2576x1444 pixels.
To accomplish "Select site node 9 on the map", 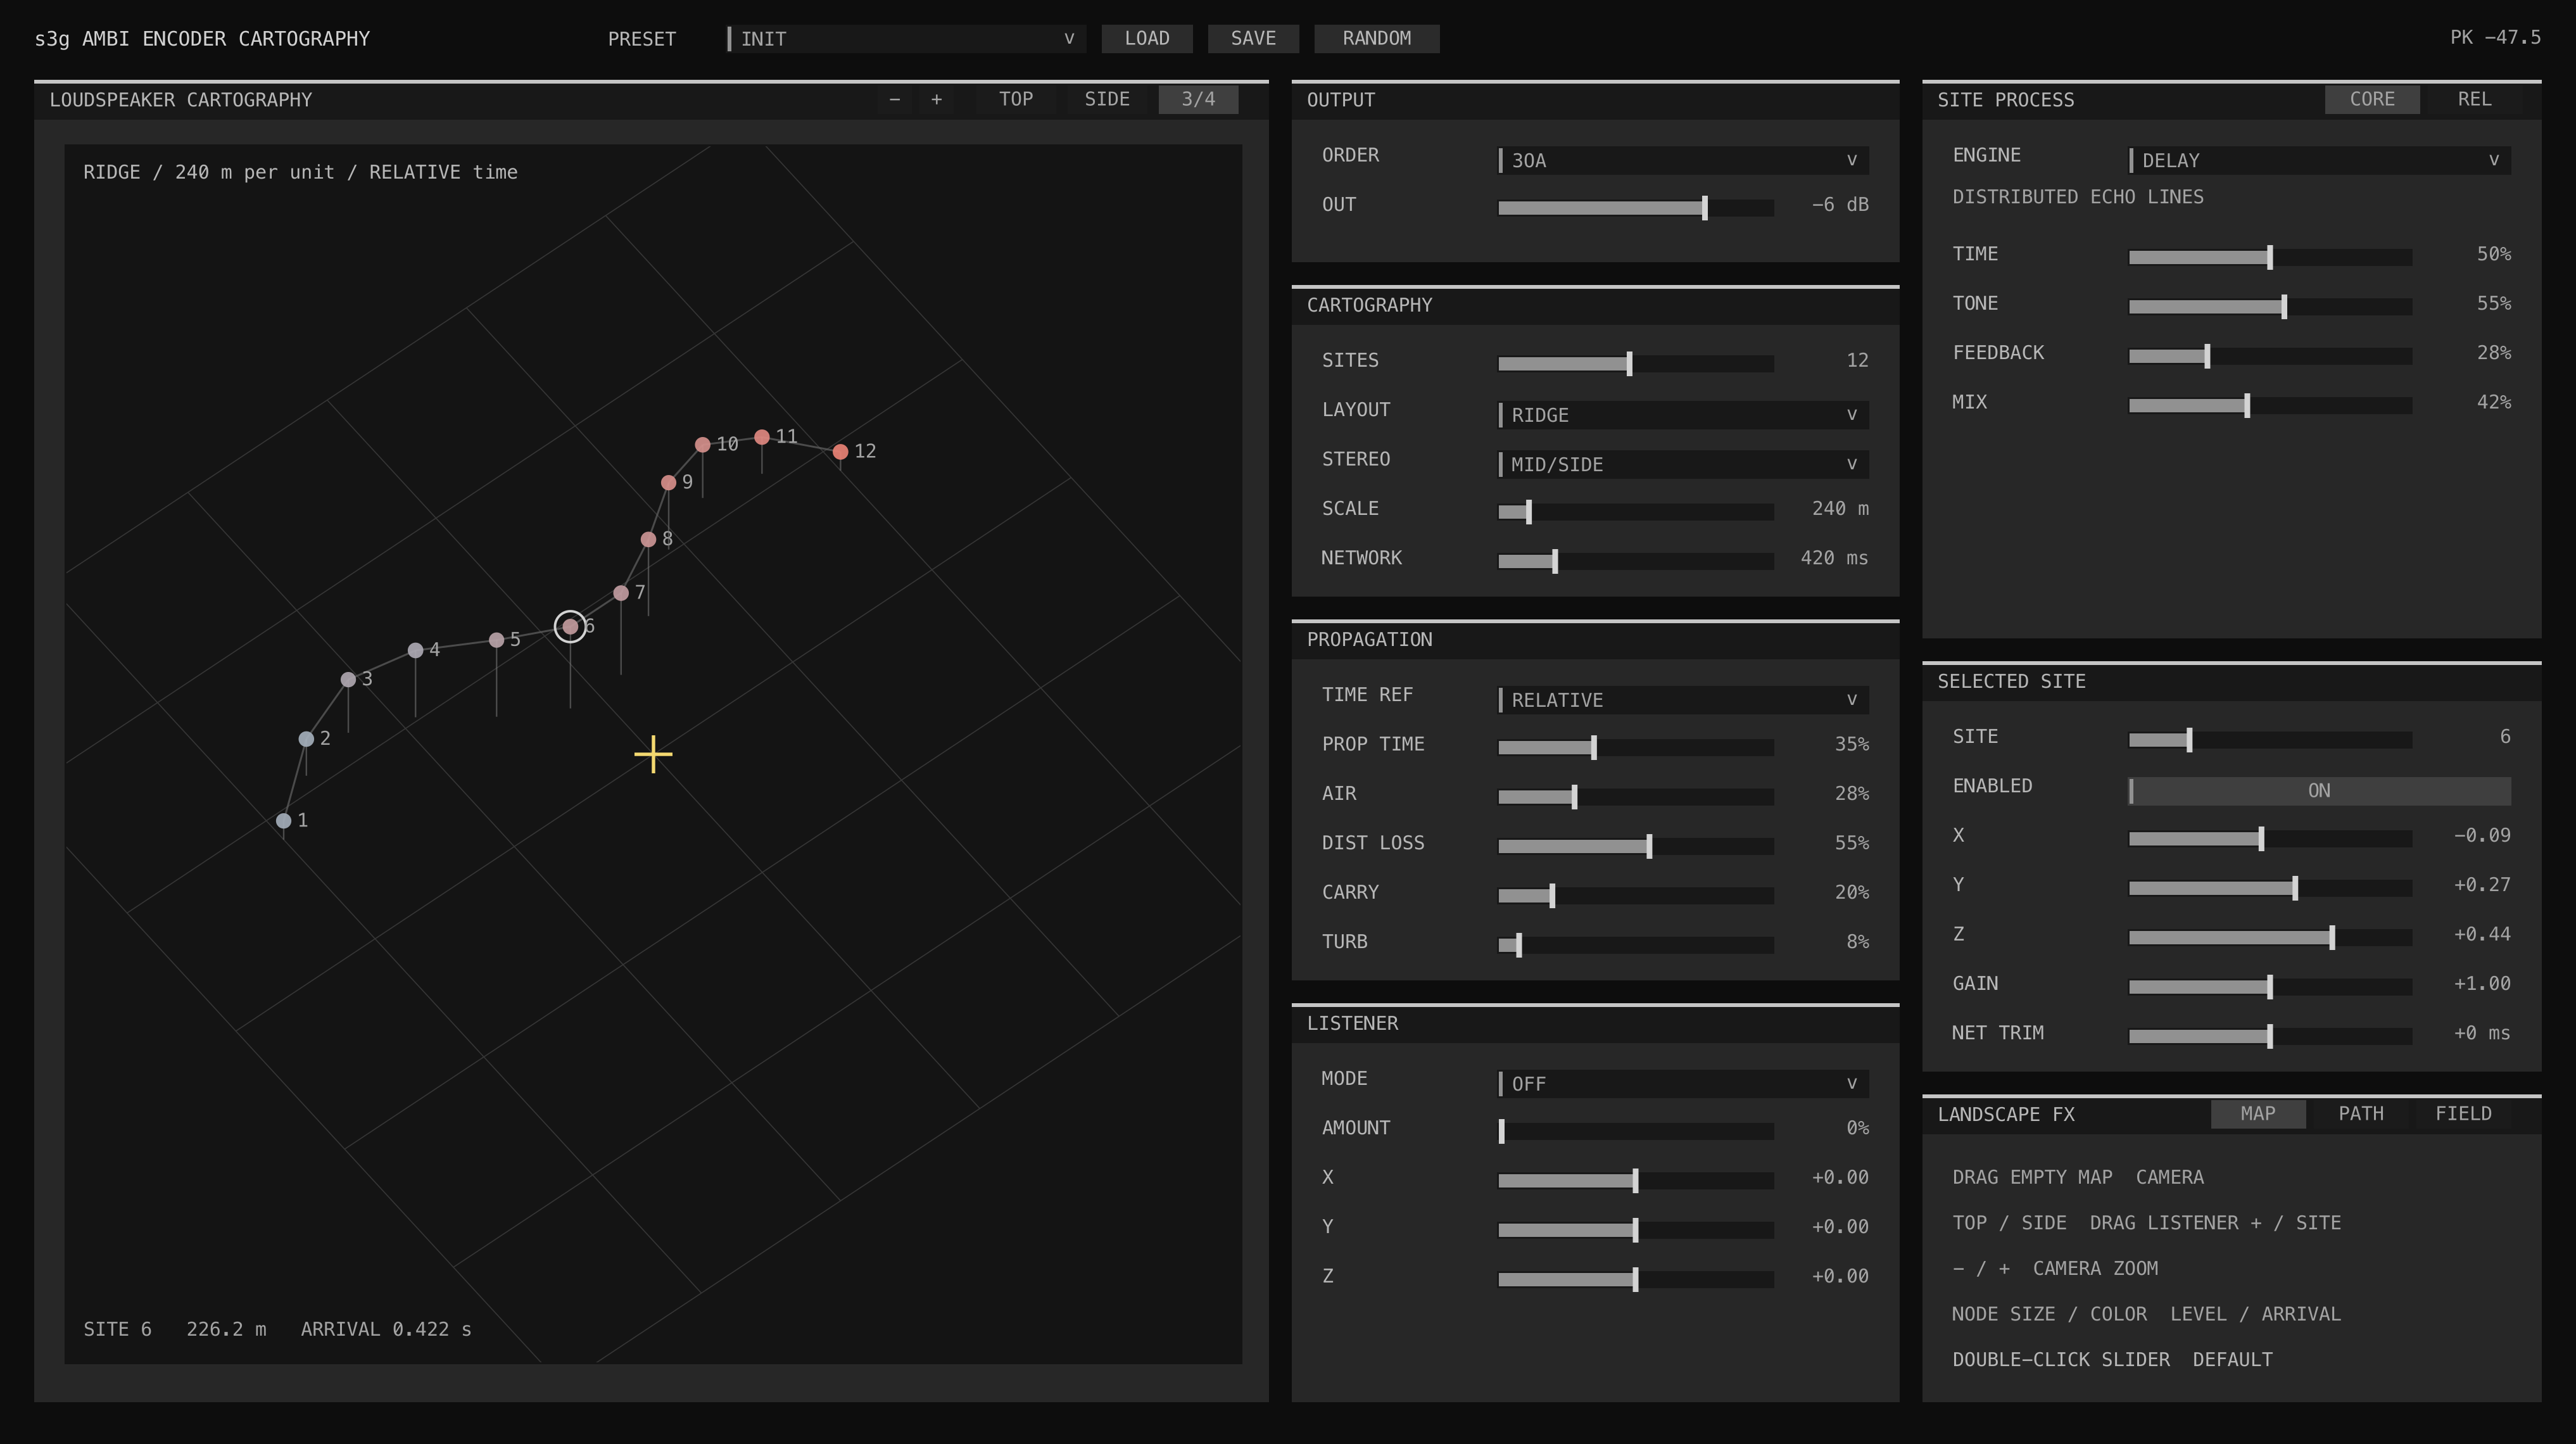I will pyautogui.click(x=668, y=483).
